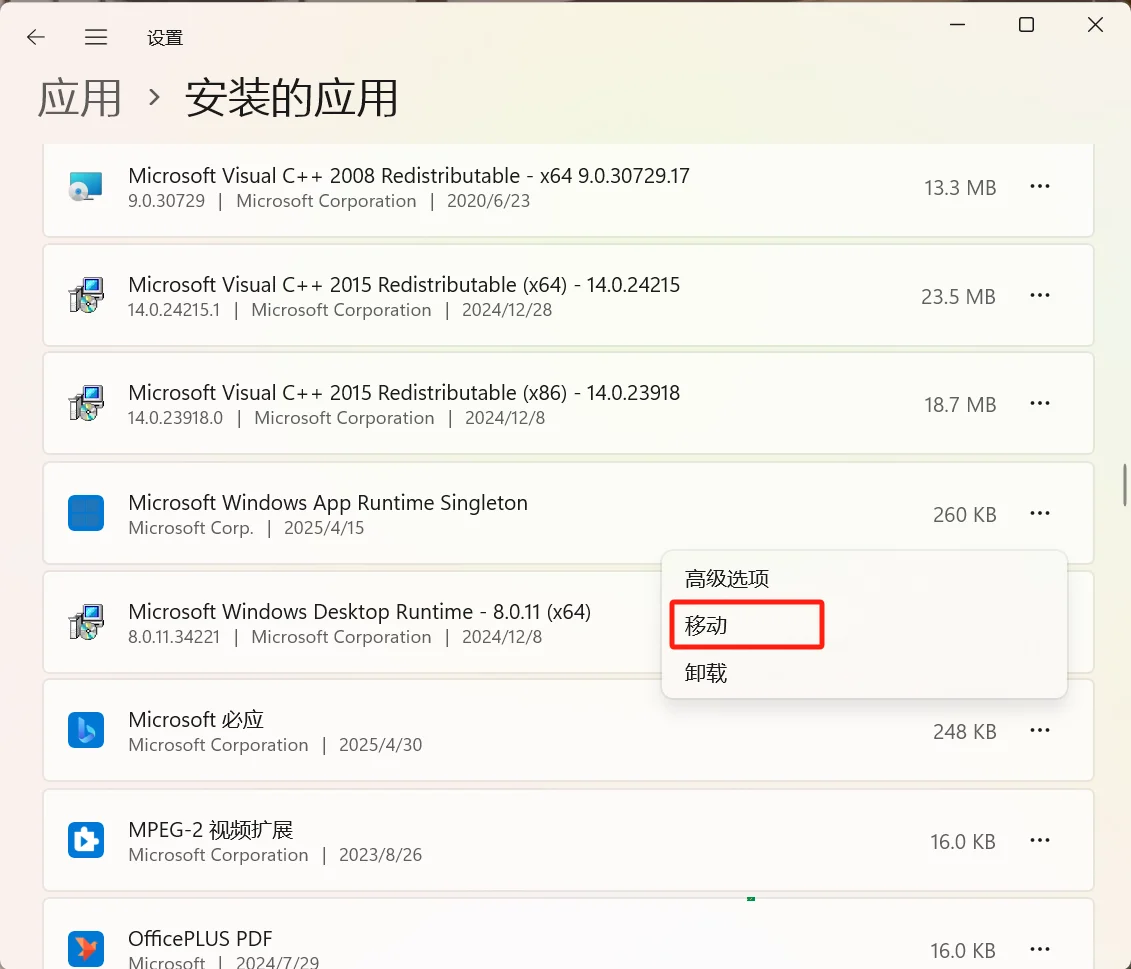The image size is (1131, 969).
Task: Open options menu for OfficePlus PDF
Action: (1040, 950)
